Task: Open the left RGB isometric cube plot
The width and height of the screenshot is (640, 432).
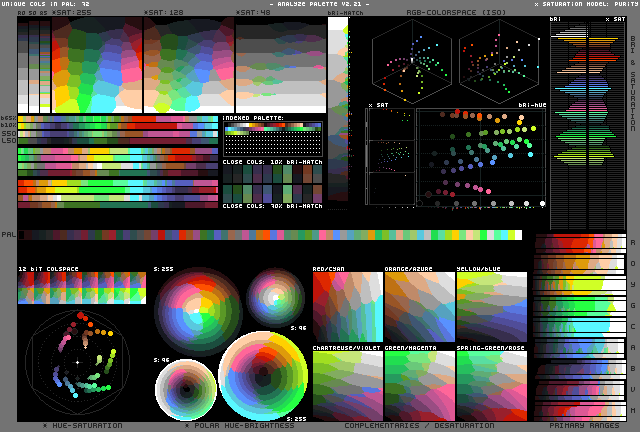Action: pos(412,61)
